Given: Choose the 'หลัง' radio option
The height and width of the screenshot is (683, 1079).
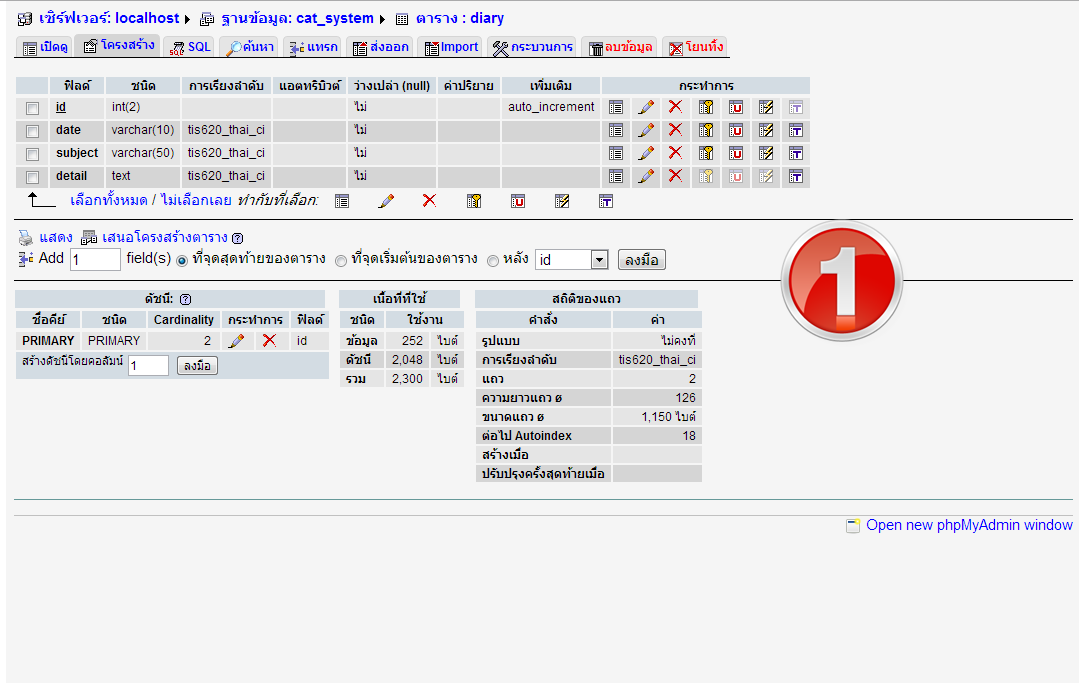Looking at the screenshot, I should pyautogui.click(x=493, y=261).
